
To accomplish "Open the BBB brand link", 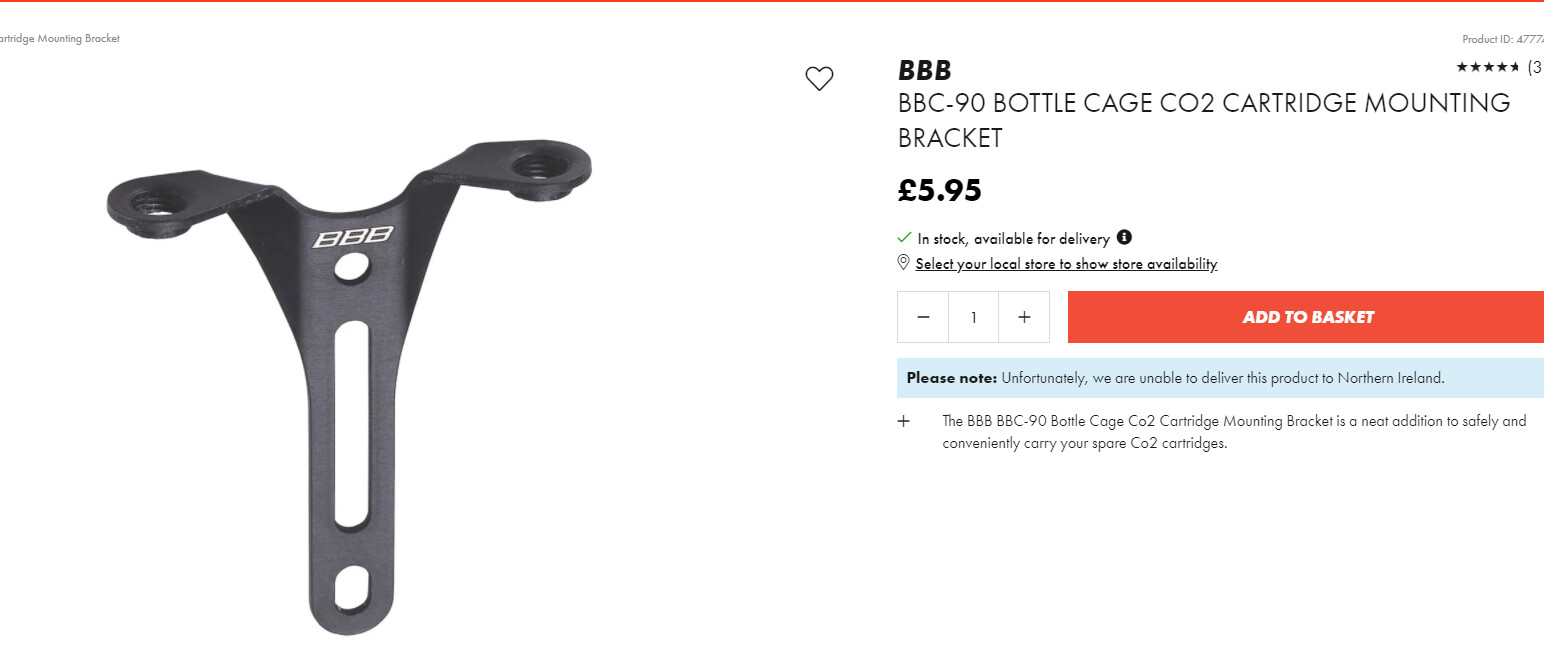I will click(925, 71).
